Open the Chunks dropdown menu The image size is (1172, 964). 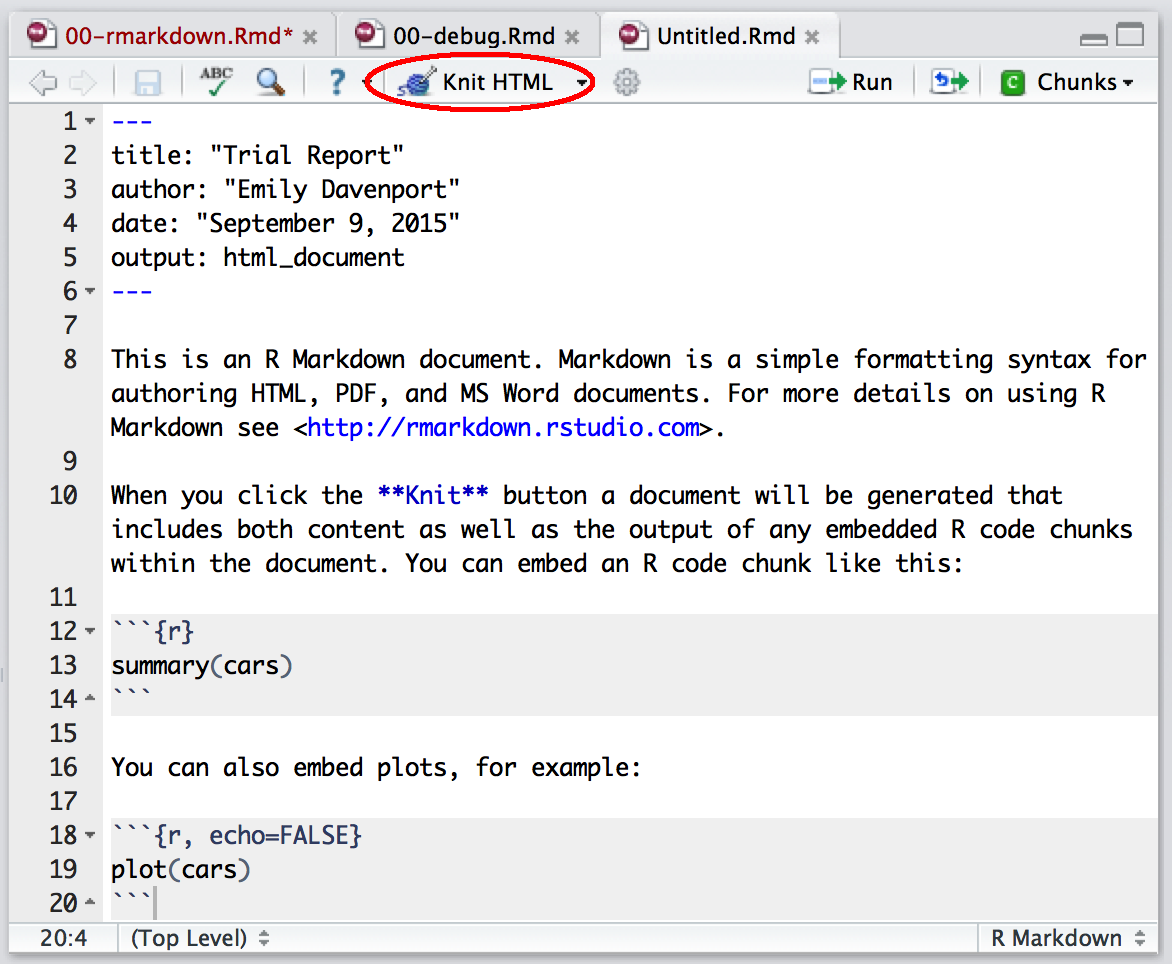pos(1067,82)
